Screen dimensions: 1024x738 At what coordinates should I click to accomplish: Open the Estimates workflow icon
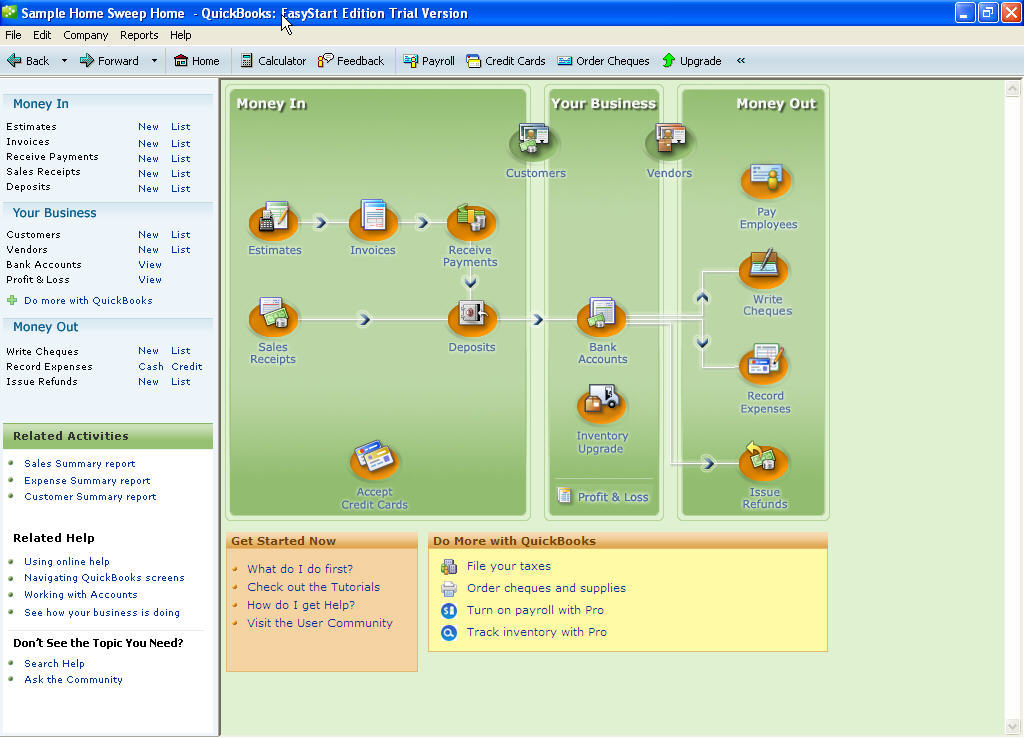273,221
